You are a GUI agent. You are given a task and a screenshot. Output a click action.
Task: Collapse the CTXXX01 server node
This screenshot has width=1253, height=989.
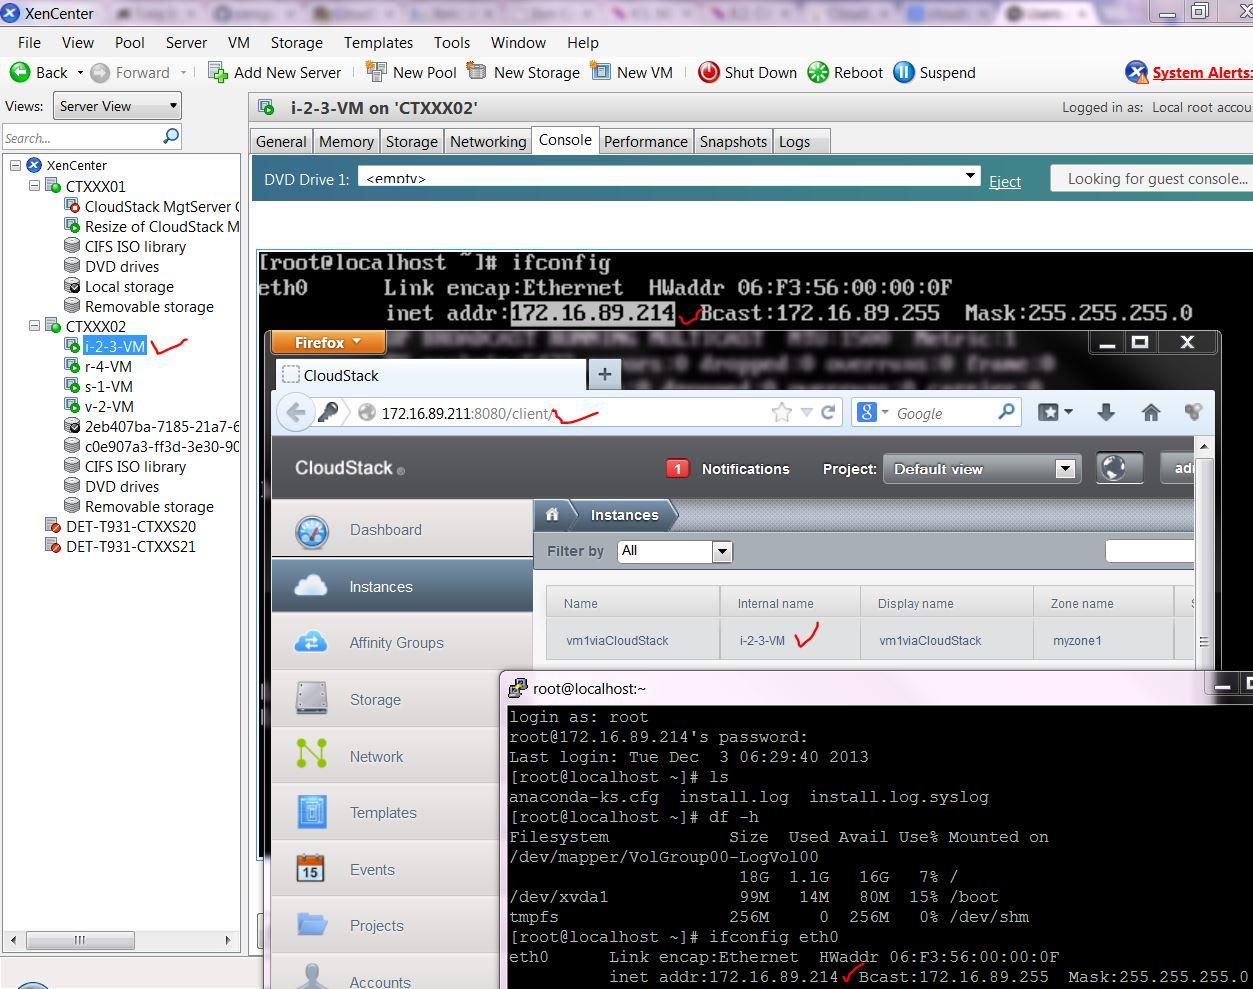pos(35,186)
